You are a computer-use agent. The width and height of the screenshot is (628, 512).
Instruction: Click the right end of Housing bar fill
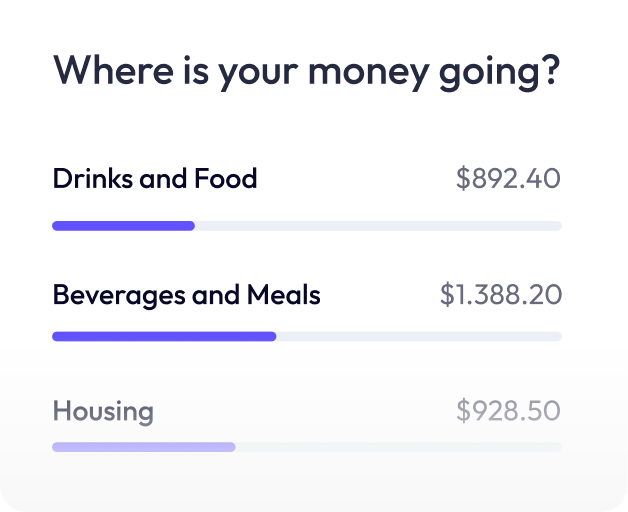click(x=232, y=447)
